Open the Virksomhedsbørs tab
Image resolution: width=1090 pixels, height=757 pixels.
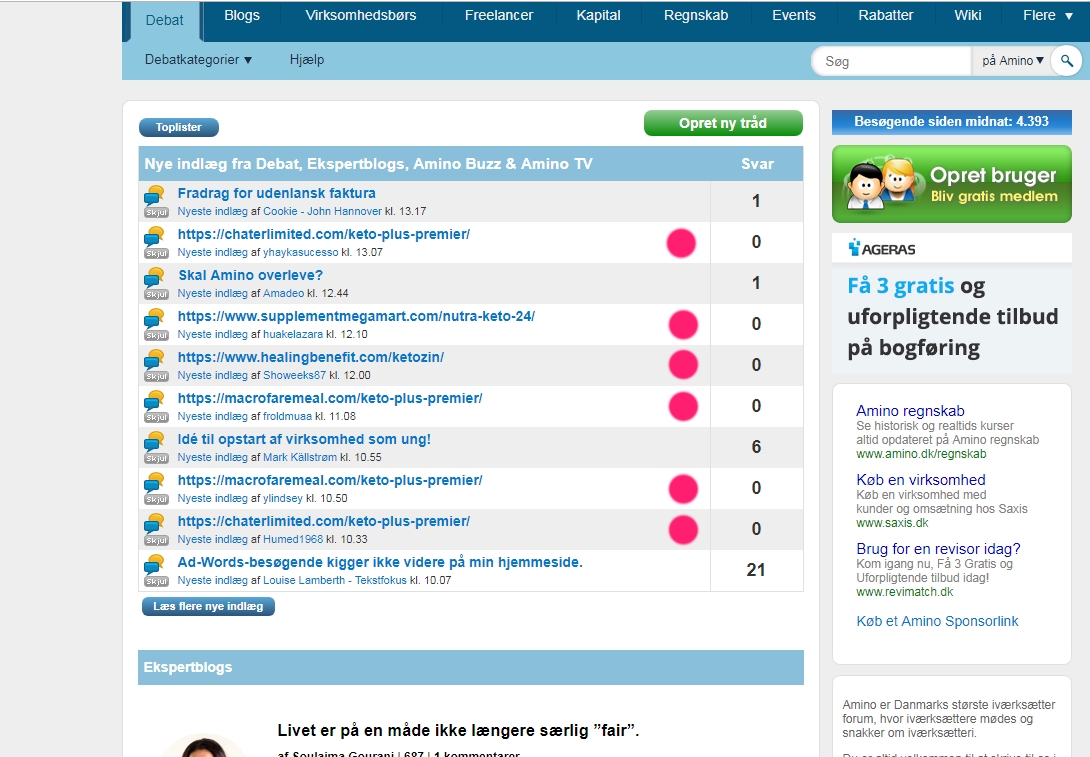(361, 16)
